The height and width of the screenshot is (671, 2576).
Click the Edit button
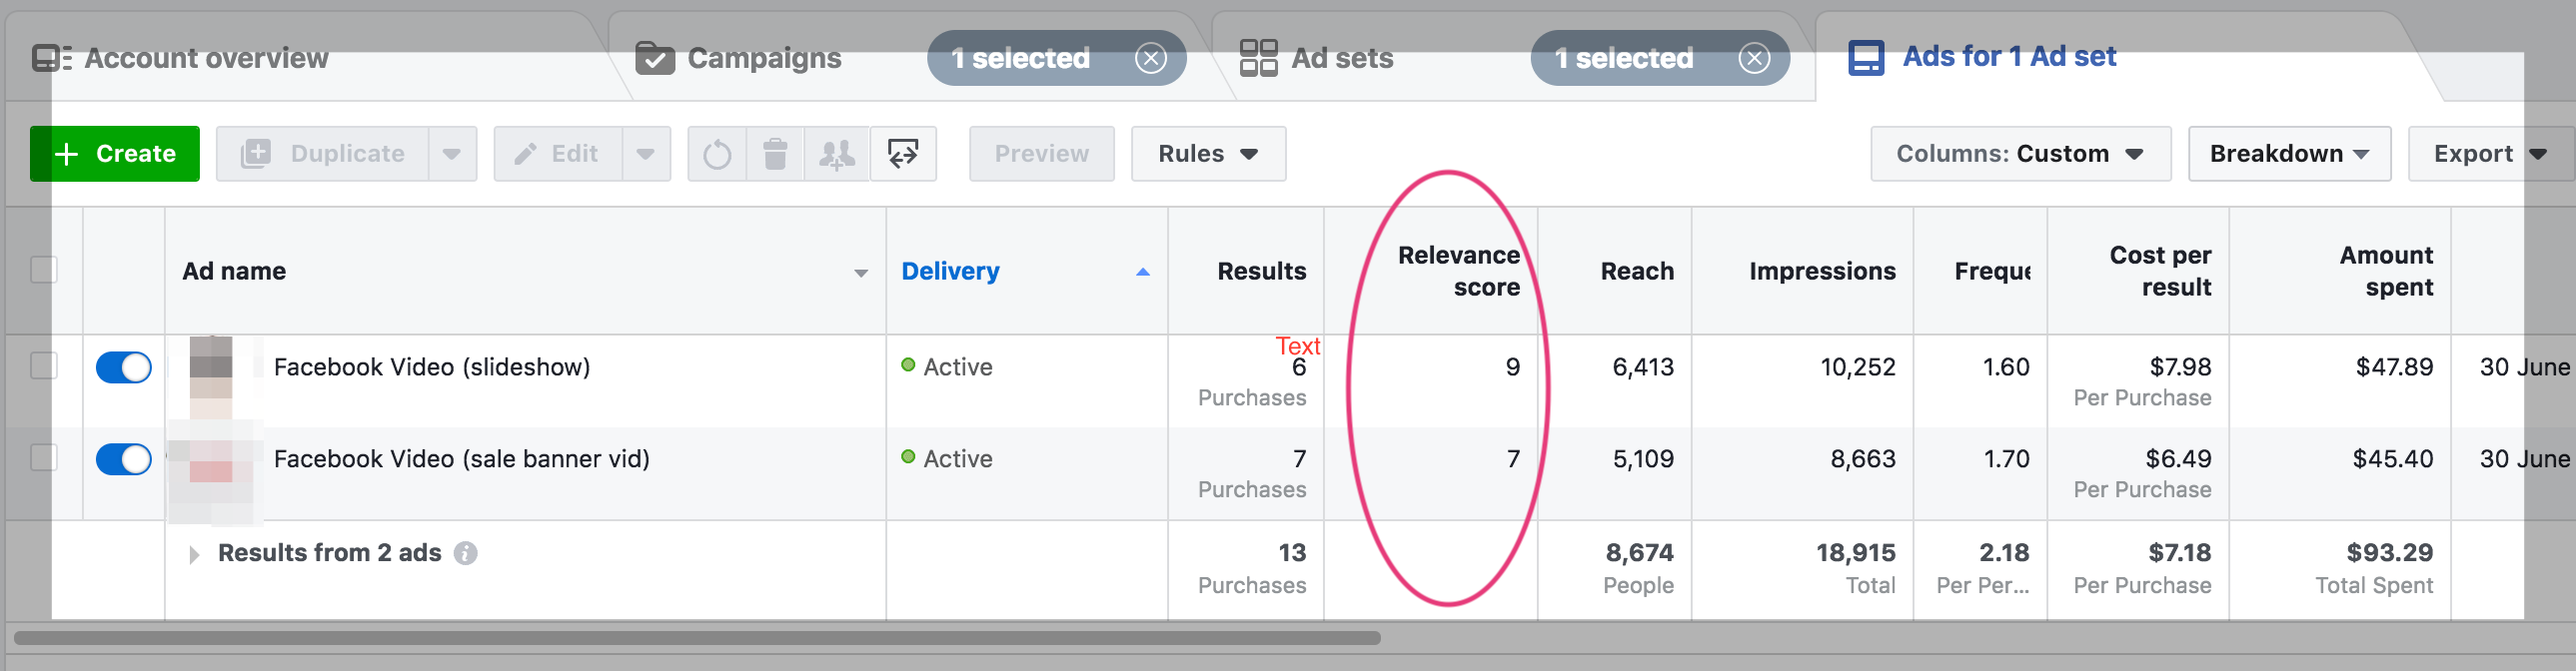[558, 154]
